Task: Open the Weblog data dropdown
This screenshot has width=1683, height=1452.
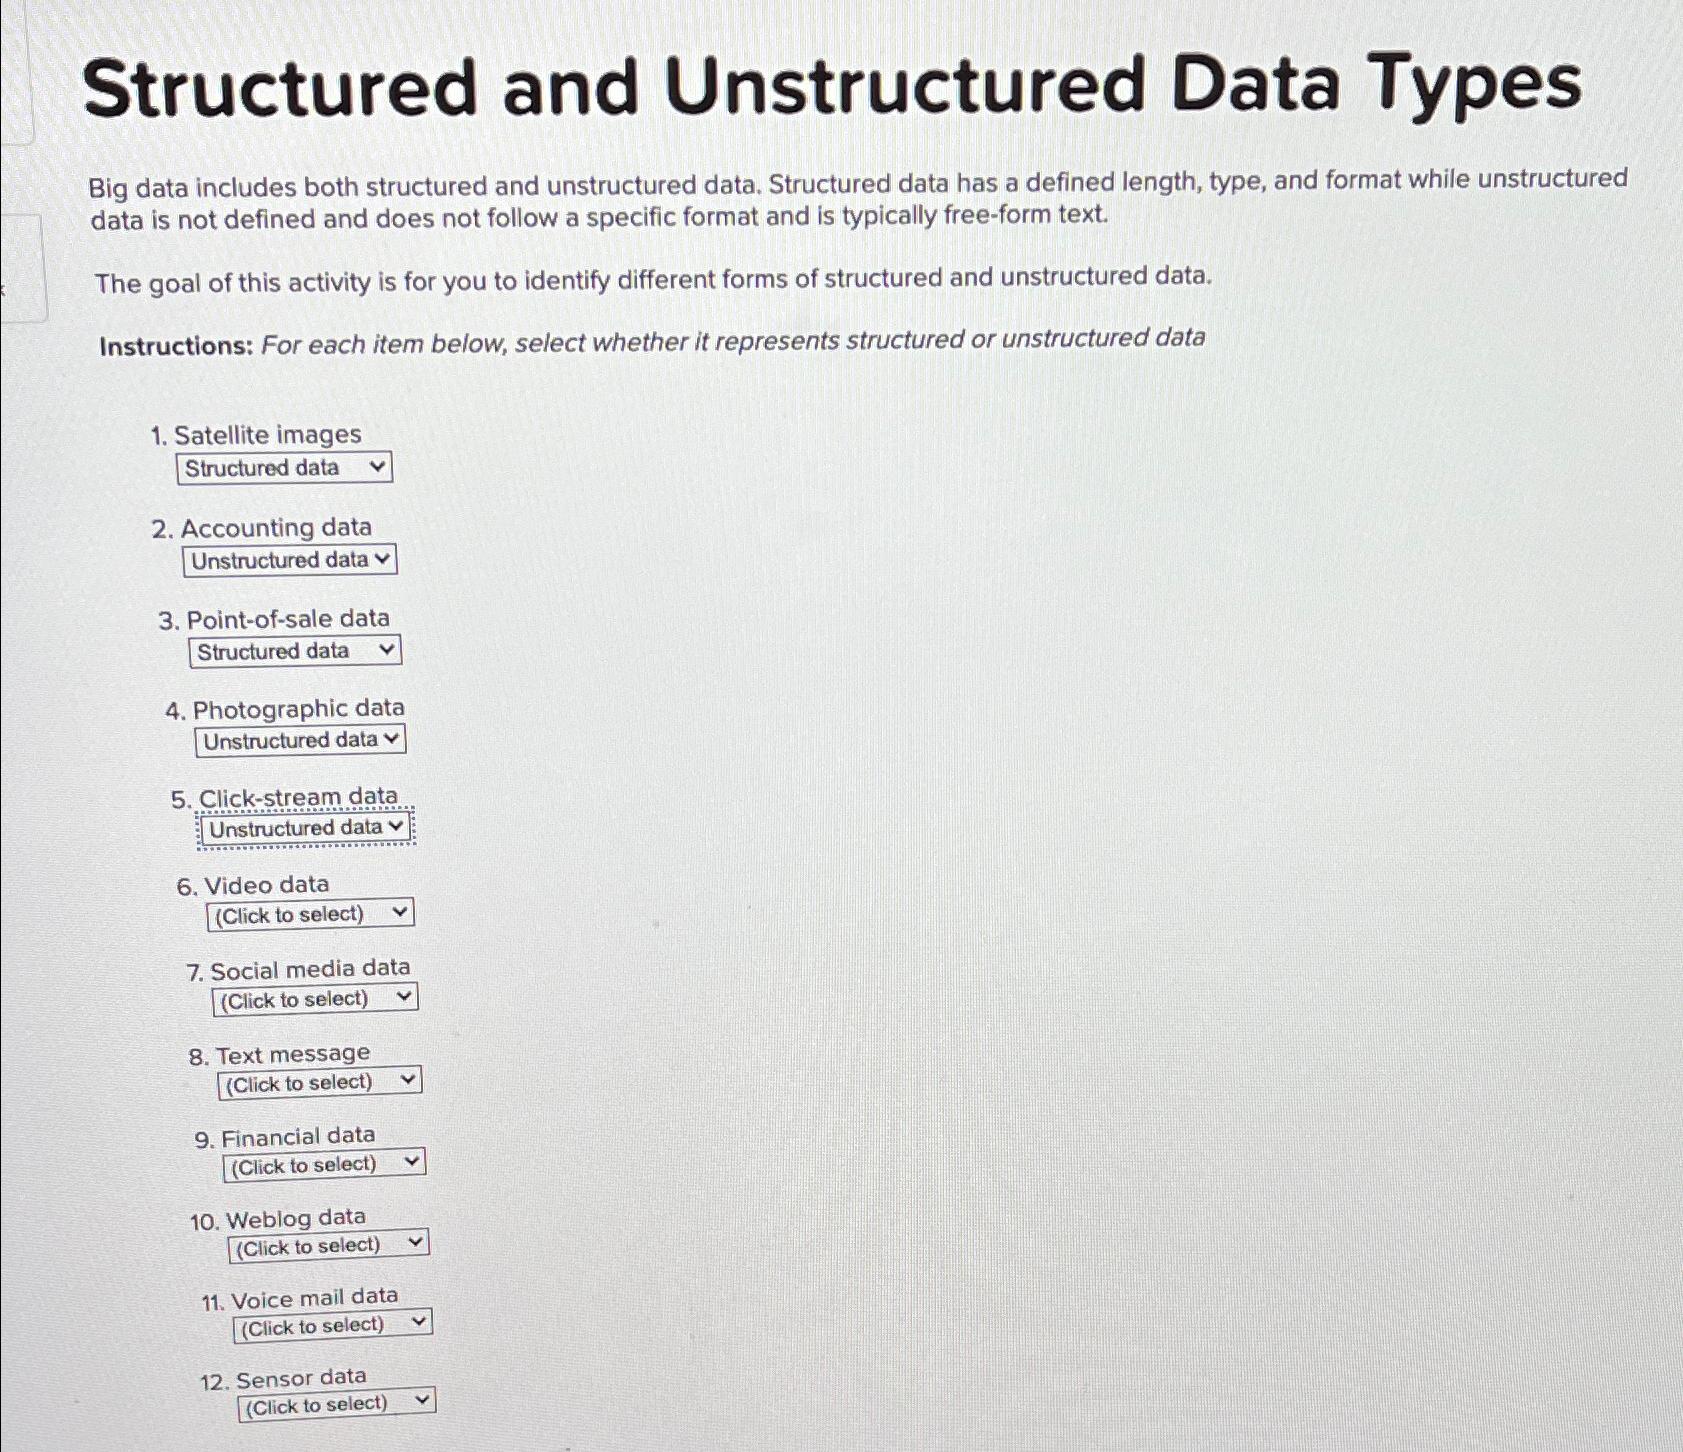Action: pos(330,1243)
